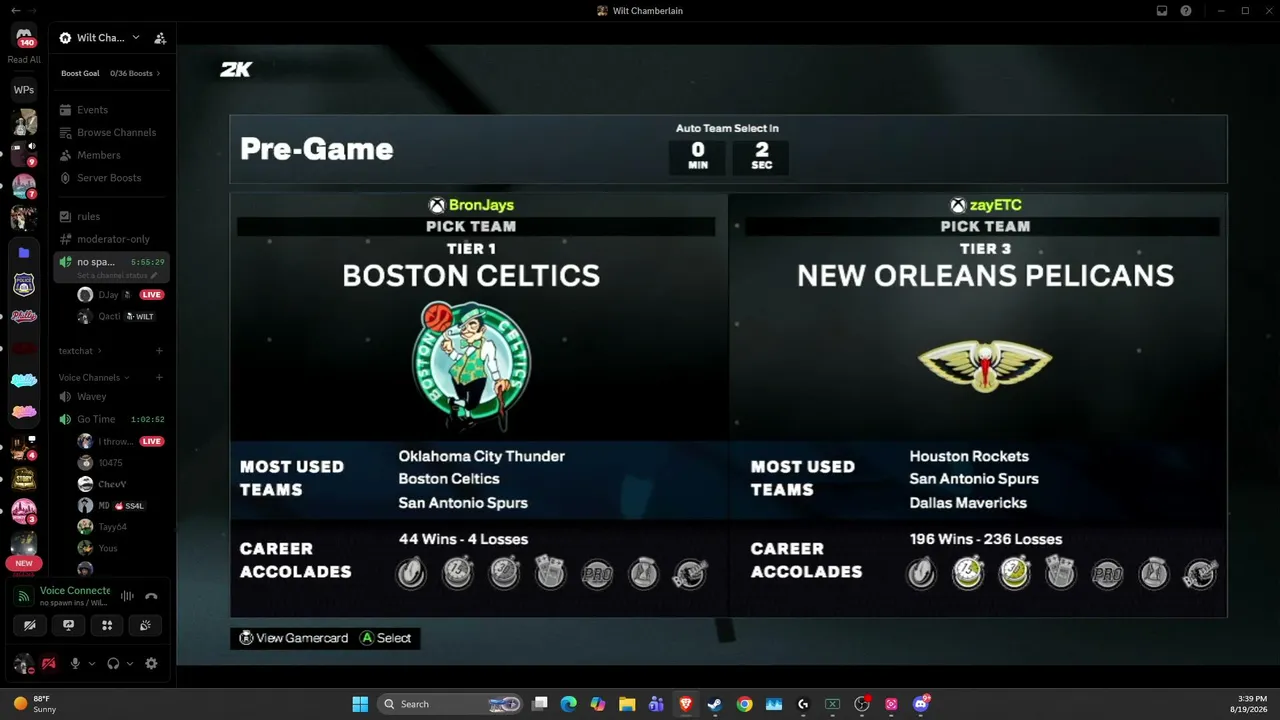Open File Explorer from the taskbar
This screenshot has height=720, width=1280.
627,704
